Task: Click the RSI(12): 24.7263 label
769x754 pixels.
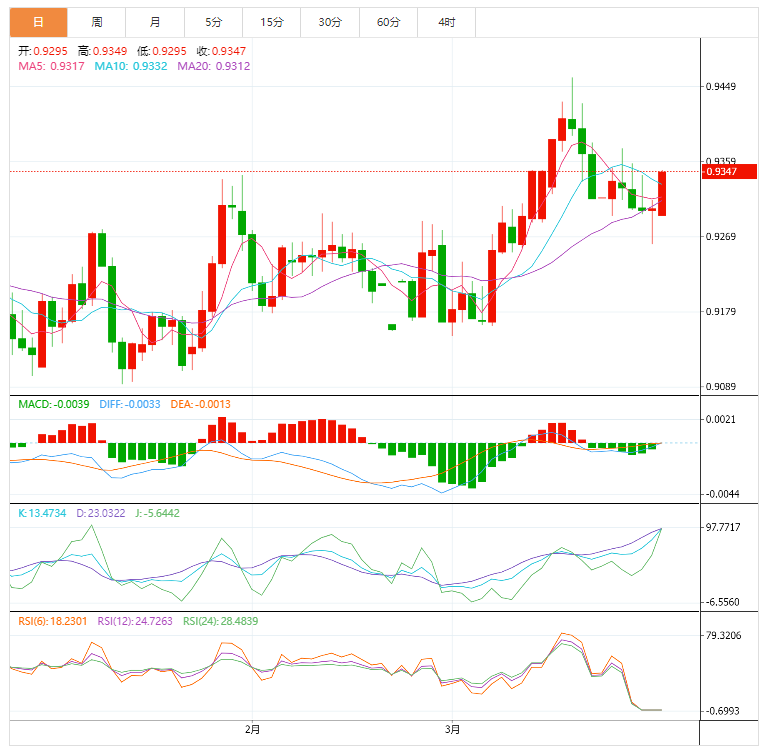Action: click(135, 621)
